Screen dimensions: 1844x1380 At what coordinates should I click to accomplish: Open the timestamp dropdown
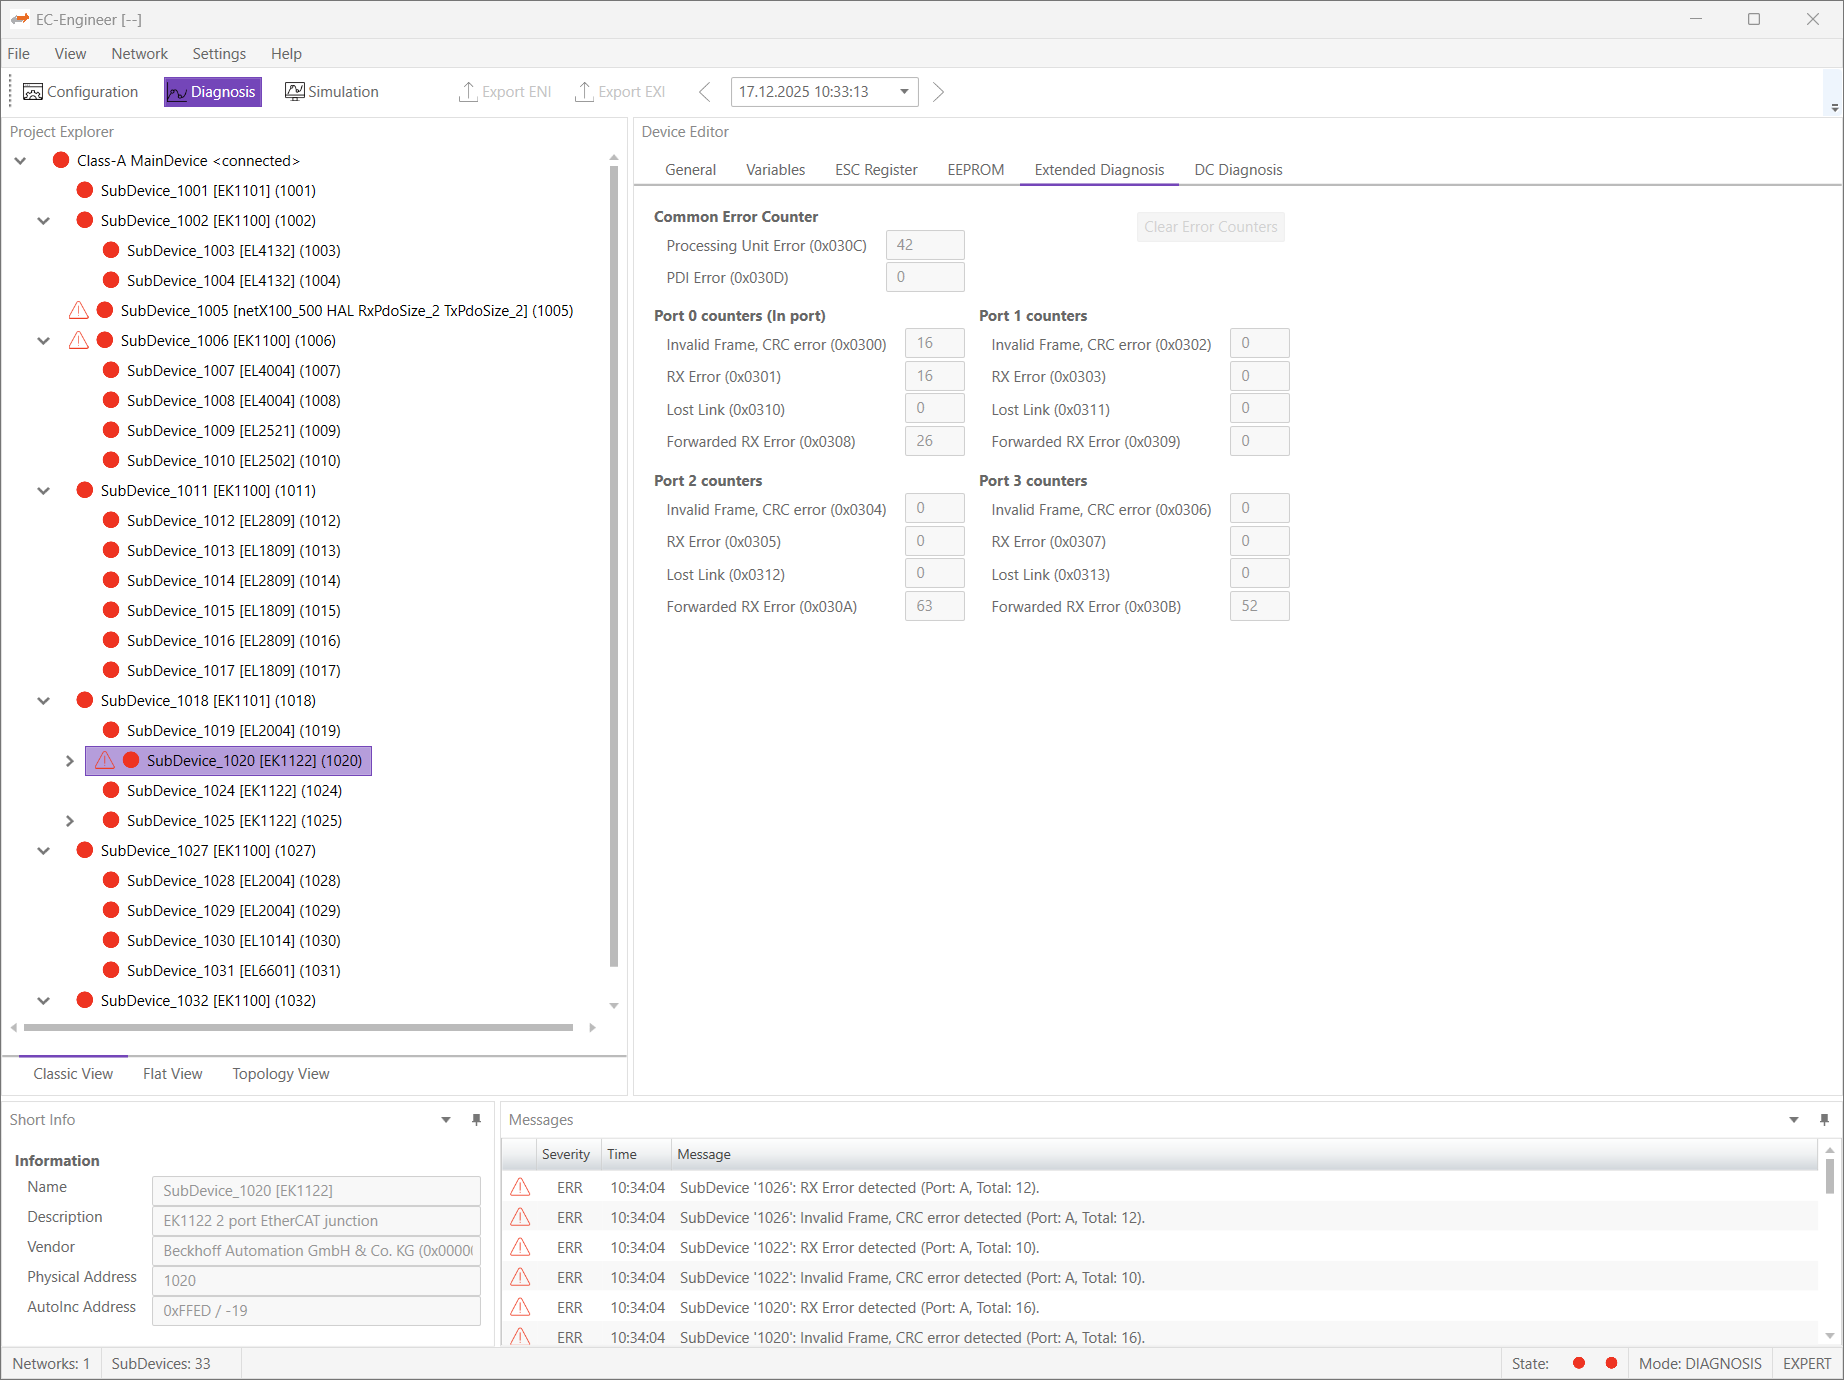tap(903, 91)
